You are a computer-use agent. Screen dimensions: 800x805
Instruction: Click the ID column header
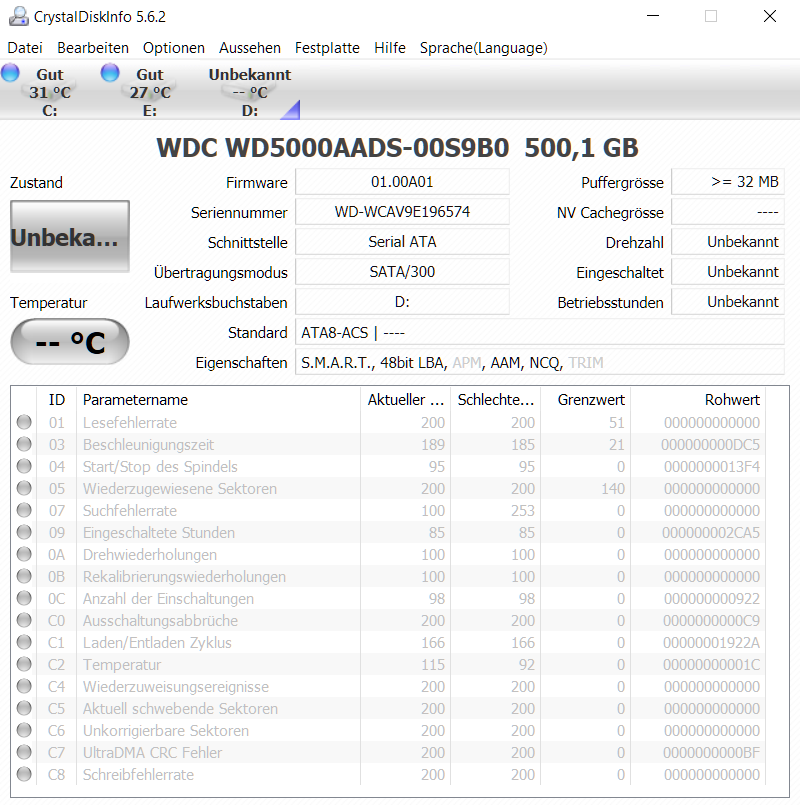(56, 399)
